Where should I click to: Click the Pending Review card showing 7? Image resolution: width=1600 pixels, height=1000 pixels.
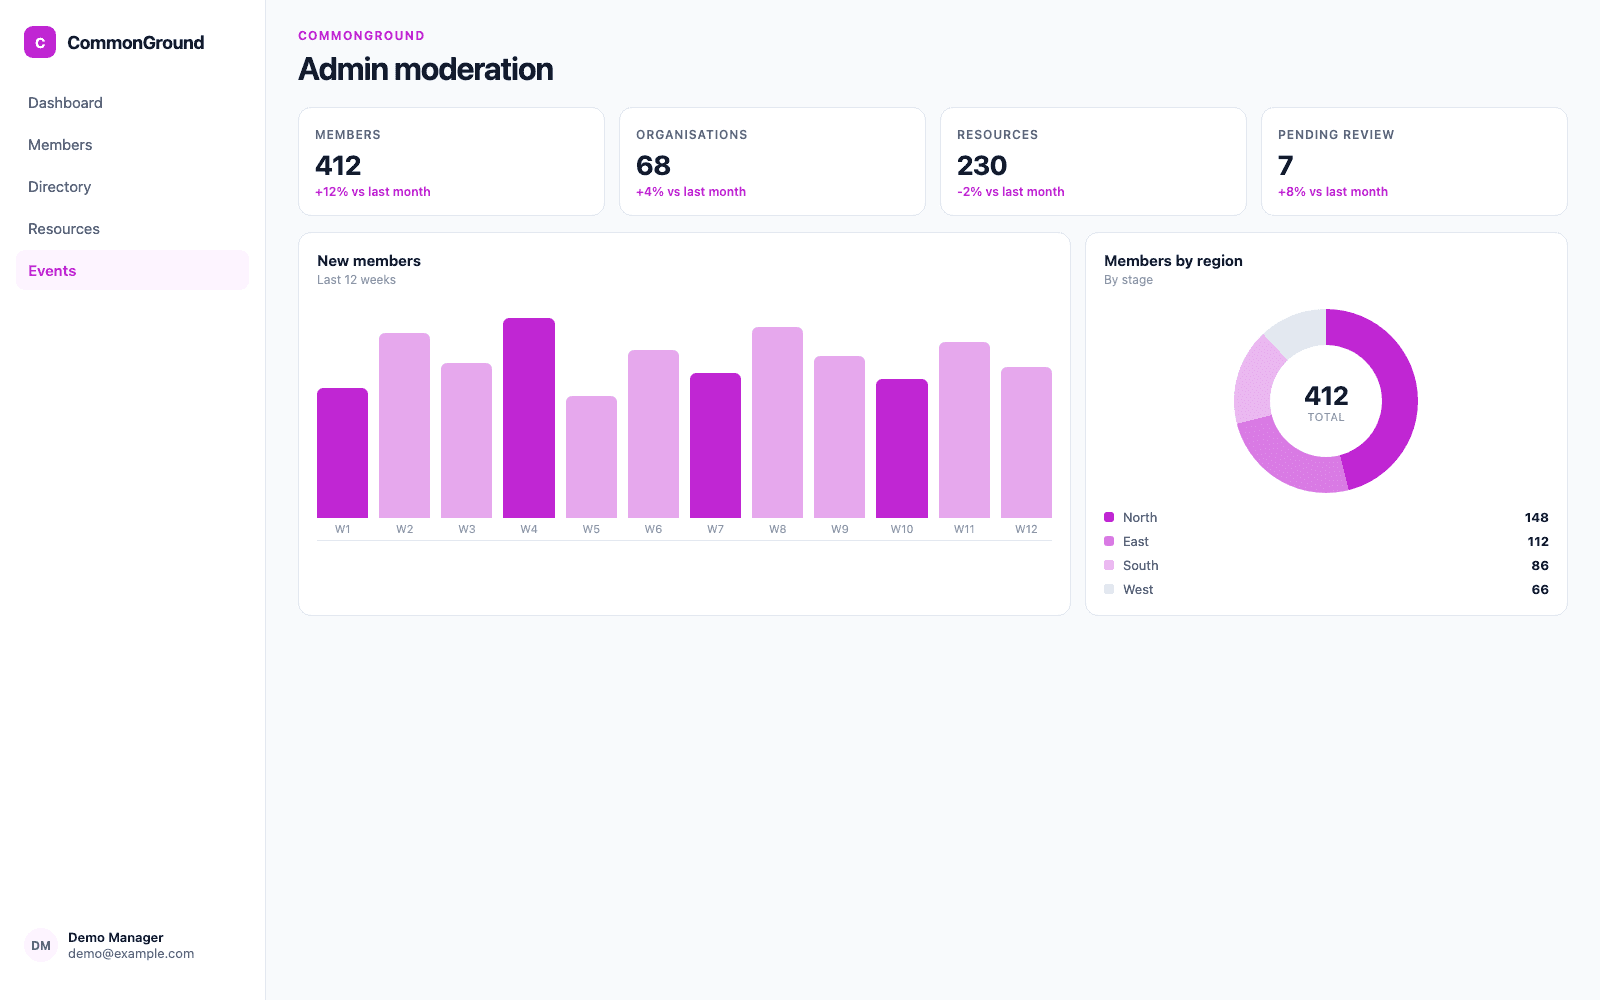click(x=1414, y=161)
